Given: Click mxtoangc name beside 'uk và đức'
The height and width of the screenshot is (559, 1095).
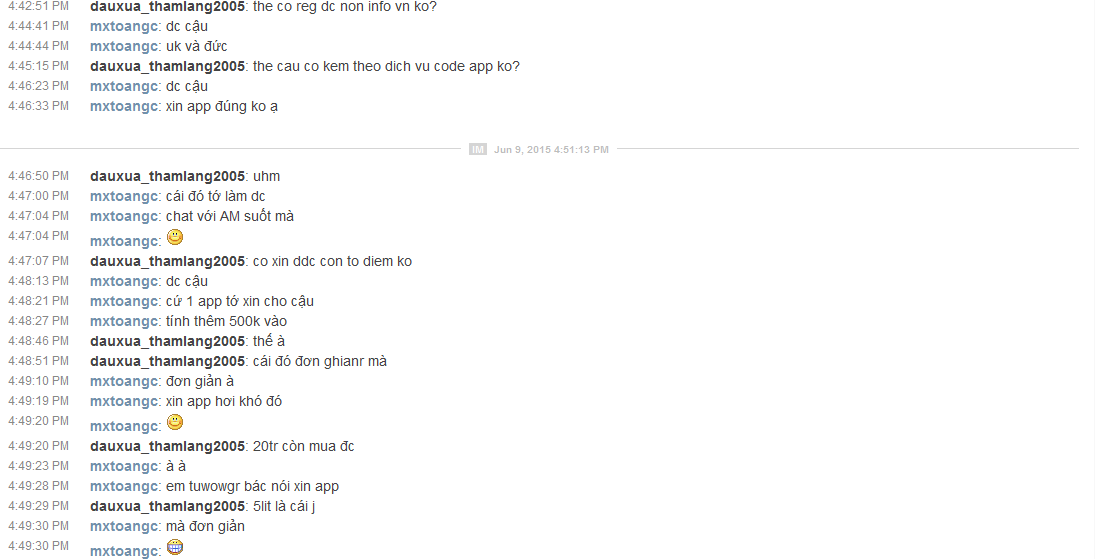Looking at the screenshot, I should (124, 46).
